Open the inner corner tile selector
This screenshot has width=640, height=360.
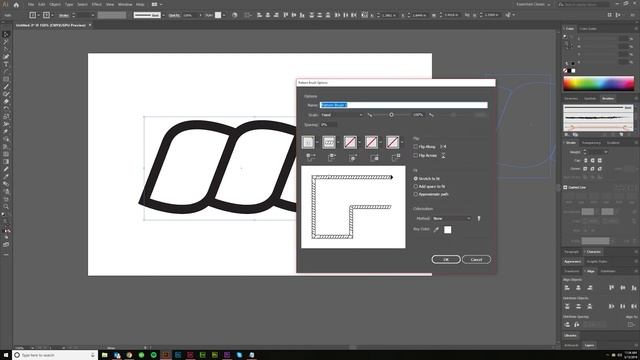350,142
